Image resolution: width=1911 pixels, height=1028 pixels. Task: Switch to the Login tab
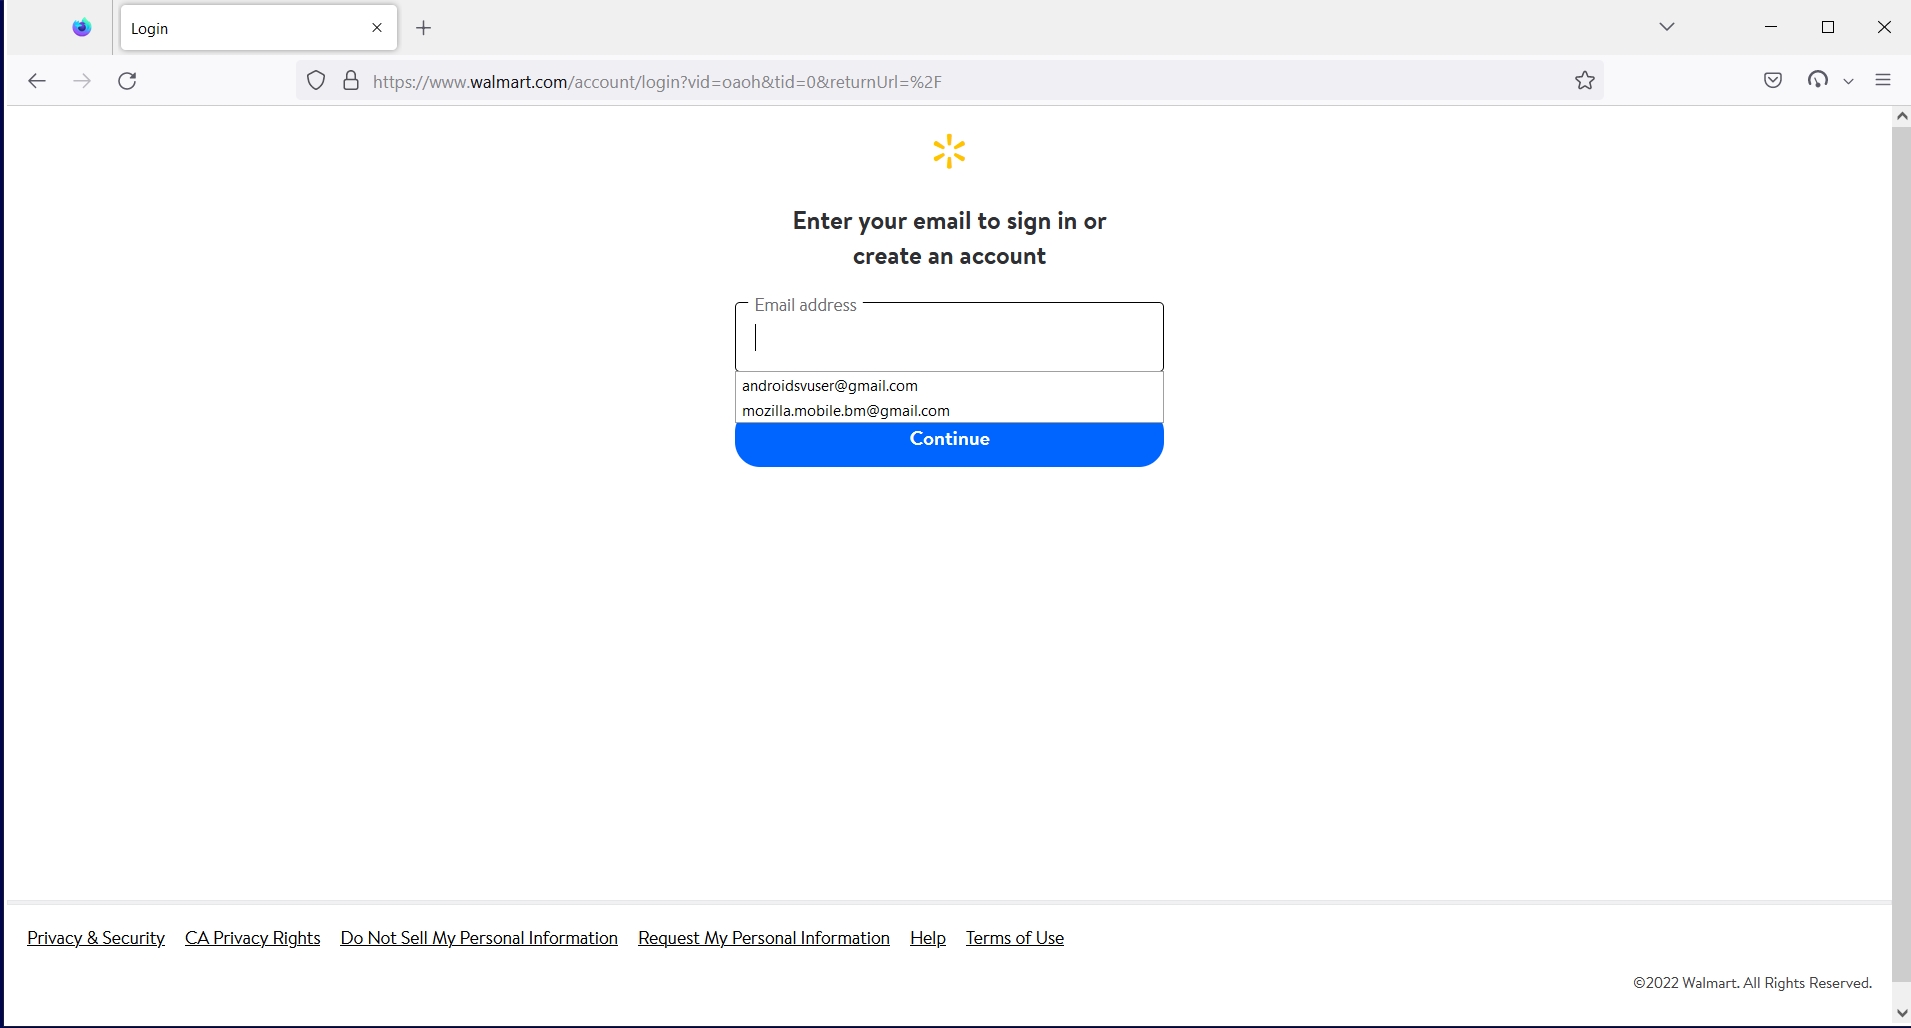pos(240,28)
